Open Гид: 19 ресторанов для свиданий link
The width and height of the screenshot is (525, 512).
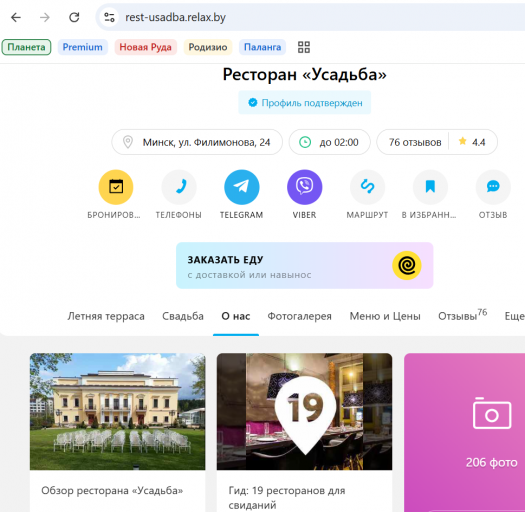pyautogui.click(x=287, y=498)
